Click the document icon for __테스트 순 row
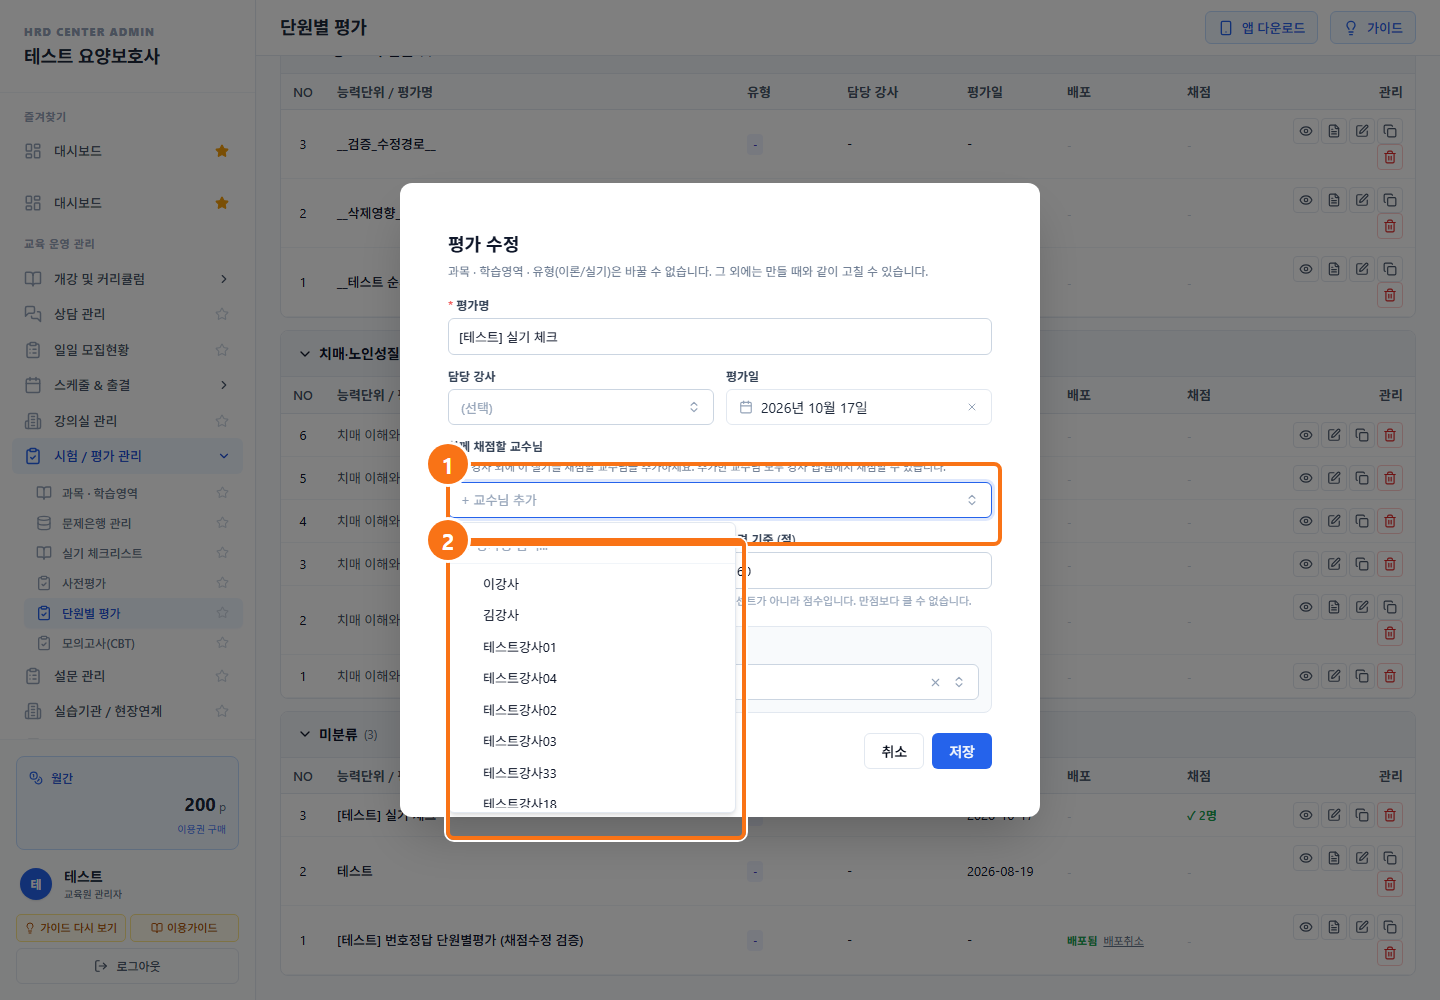1440x1000 pixels. tap(1334, 269)
